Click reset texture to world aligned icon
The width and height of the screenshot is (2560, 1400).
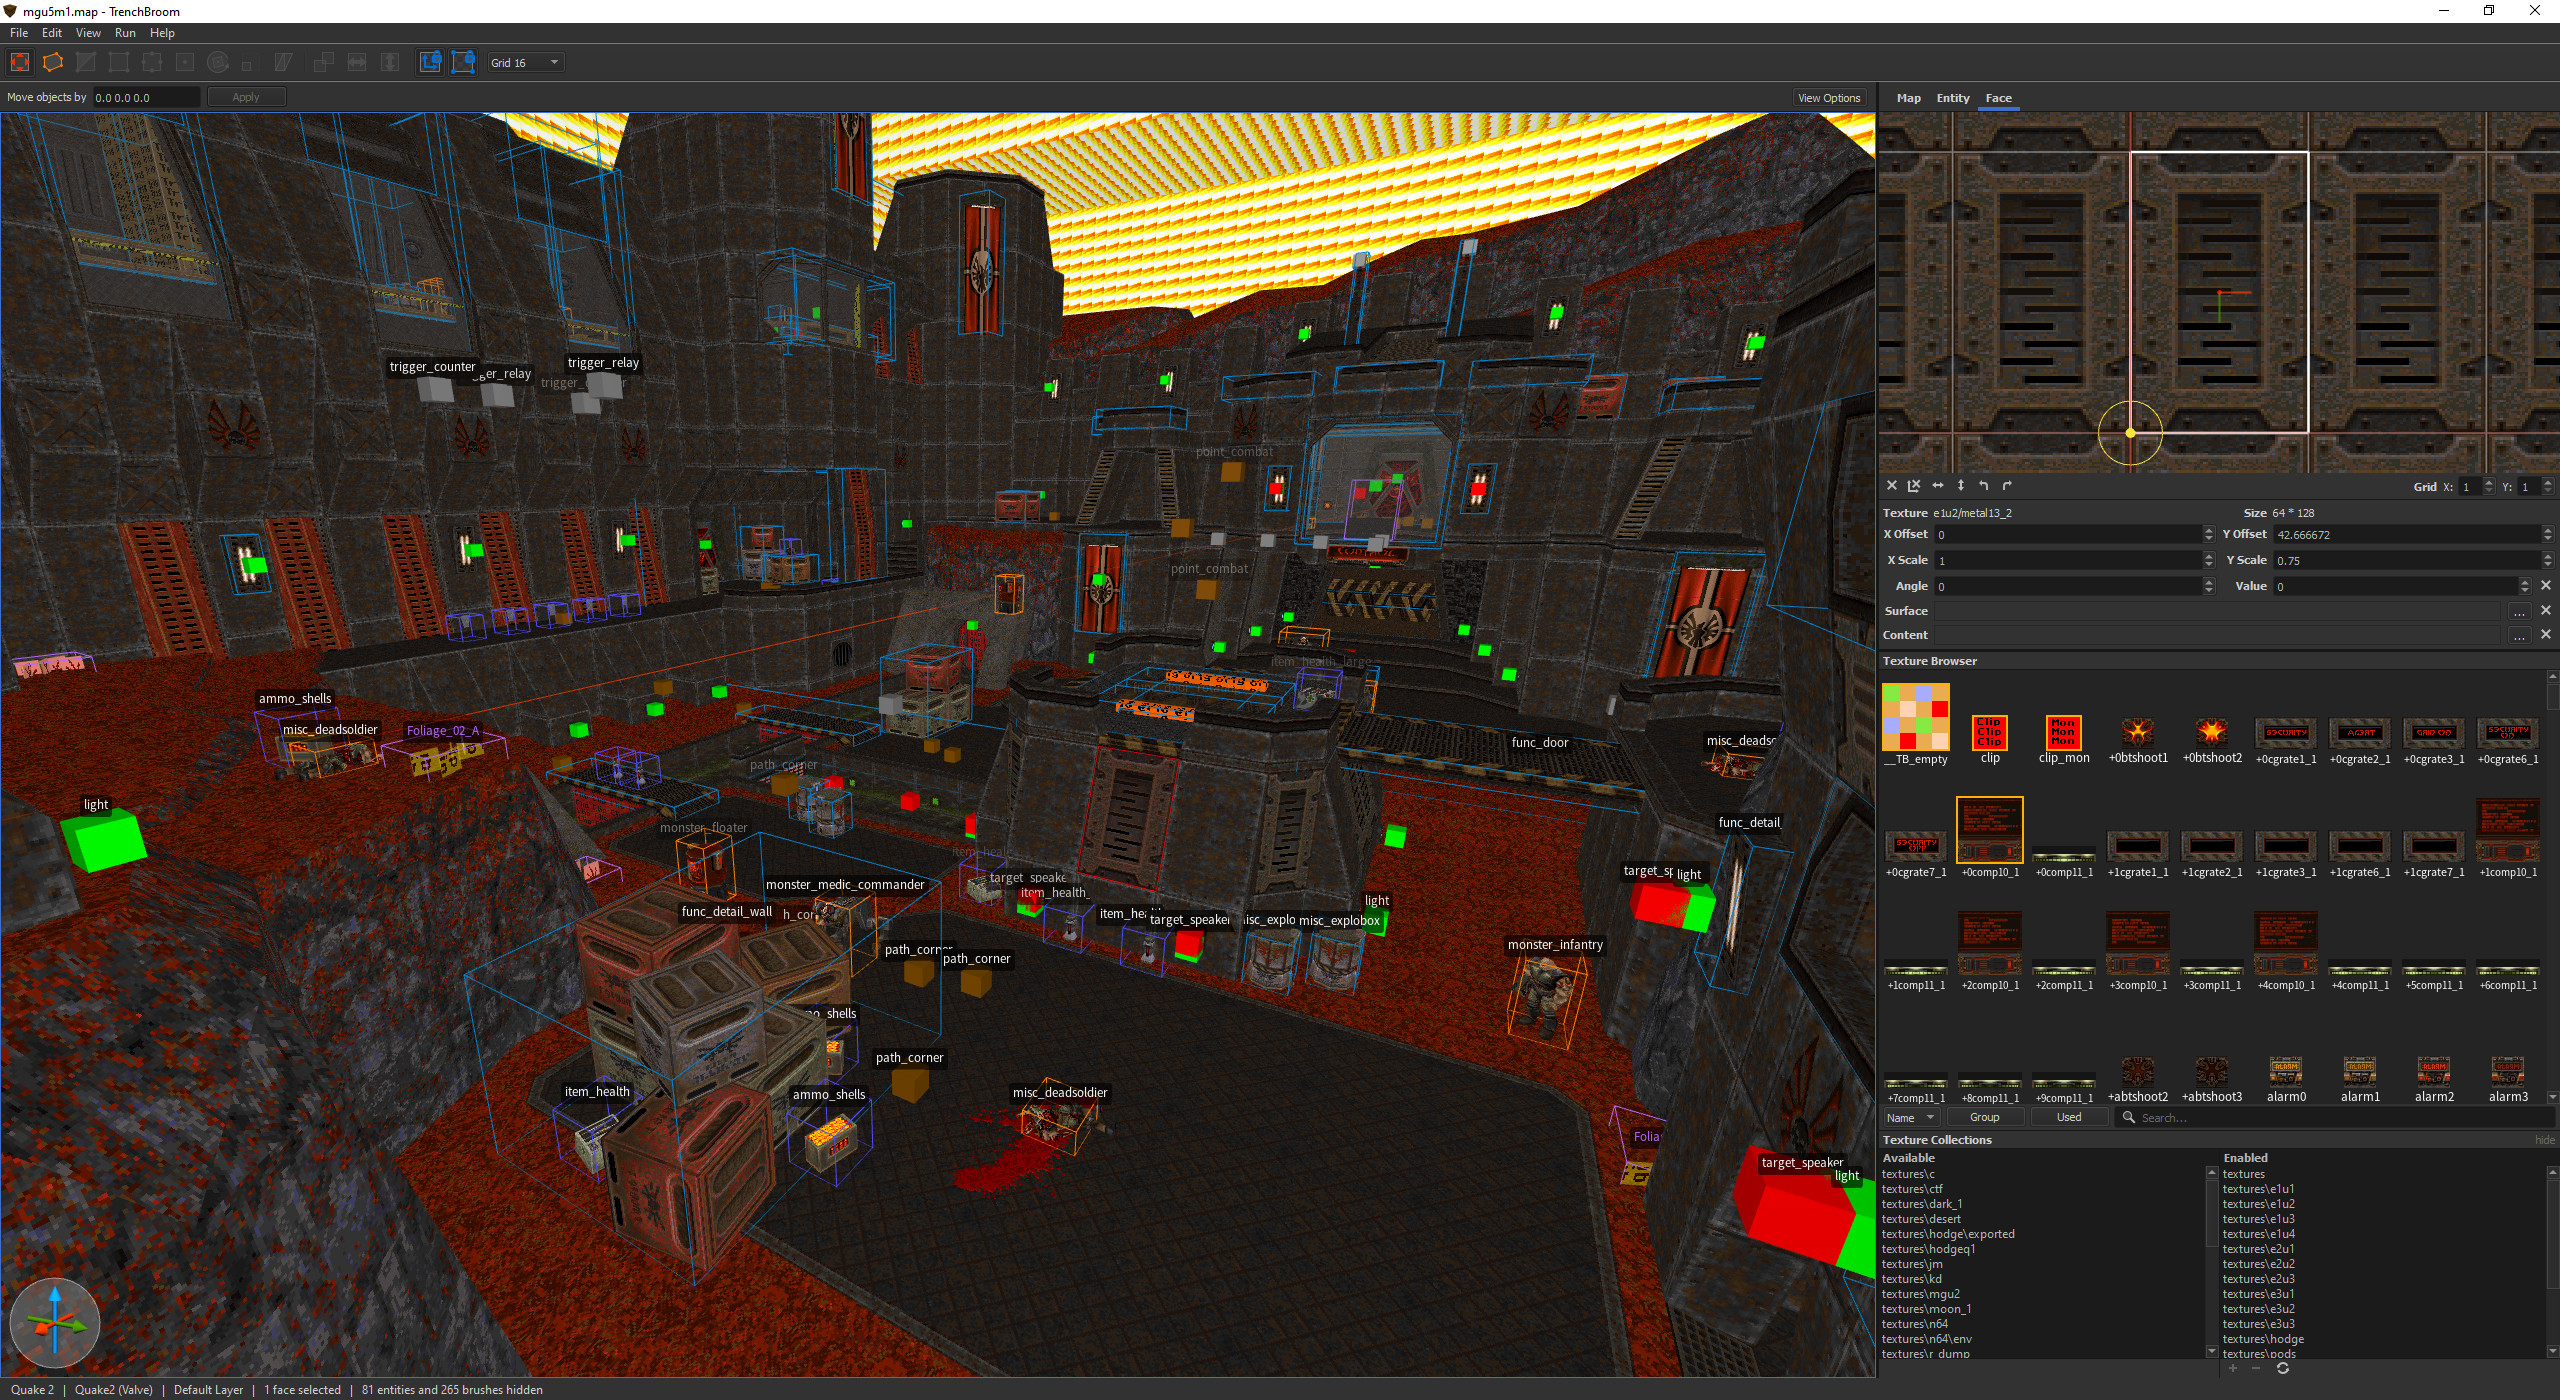pos(1914,485)
